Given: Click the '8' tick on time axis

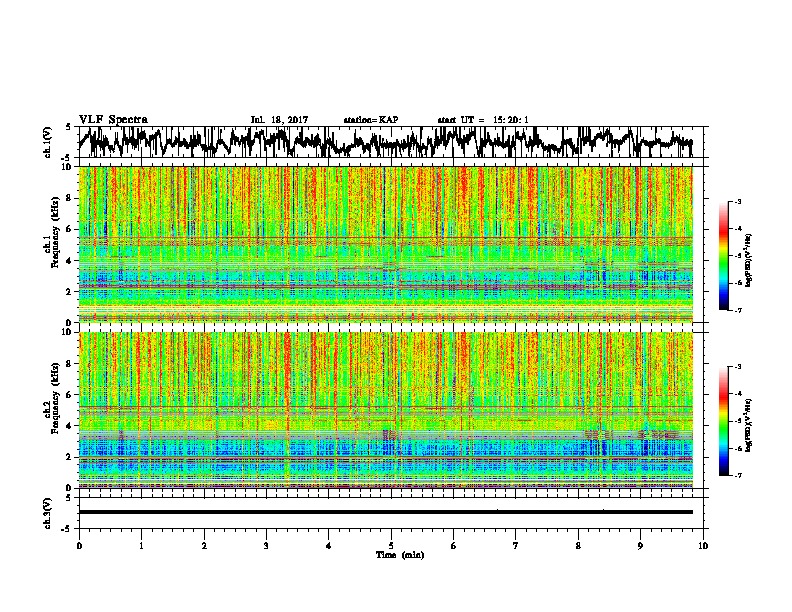Looking at the screenshot, I should coord(578,546).
